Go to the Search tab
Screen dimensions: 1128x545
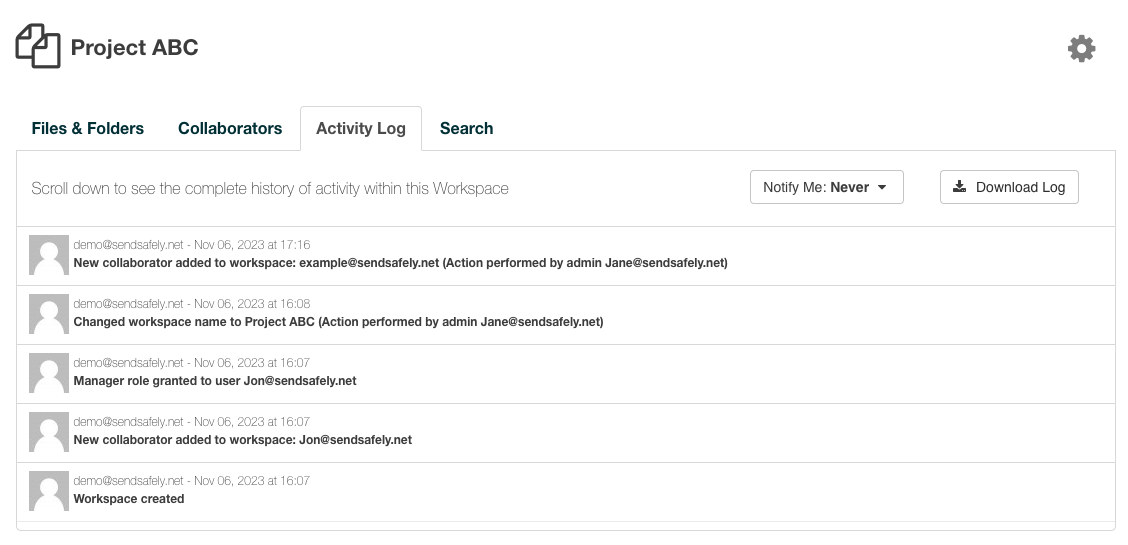pyautogui.click(x=466, y=128)
